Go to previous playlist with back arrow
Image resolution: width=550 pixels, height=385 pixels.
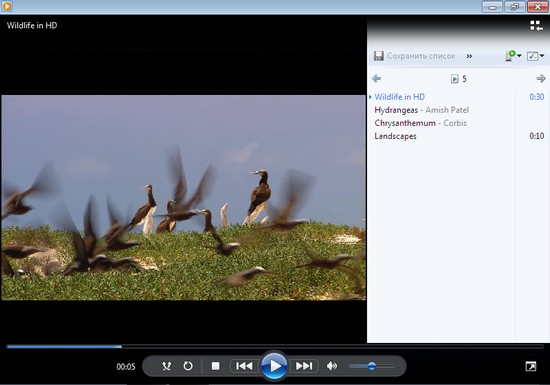[376, 78]
